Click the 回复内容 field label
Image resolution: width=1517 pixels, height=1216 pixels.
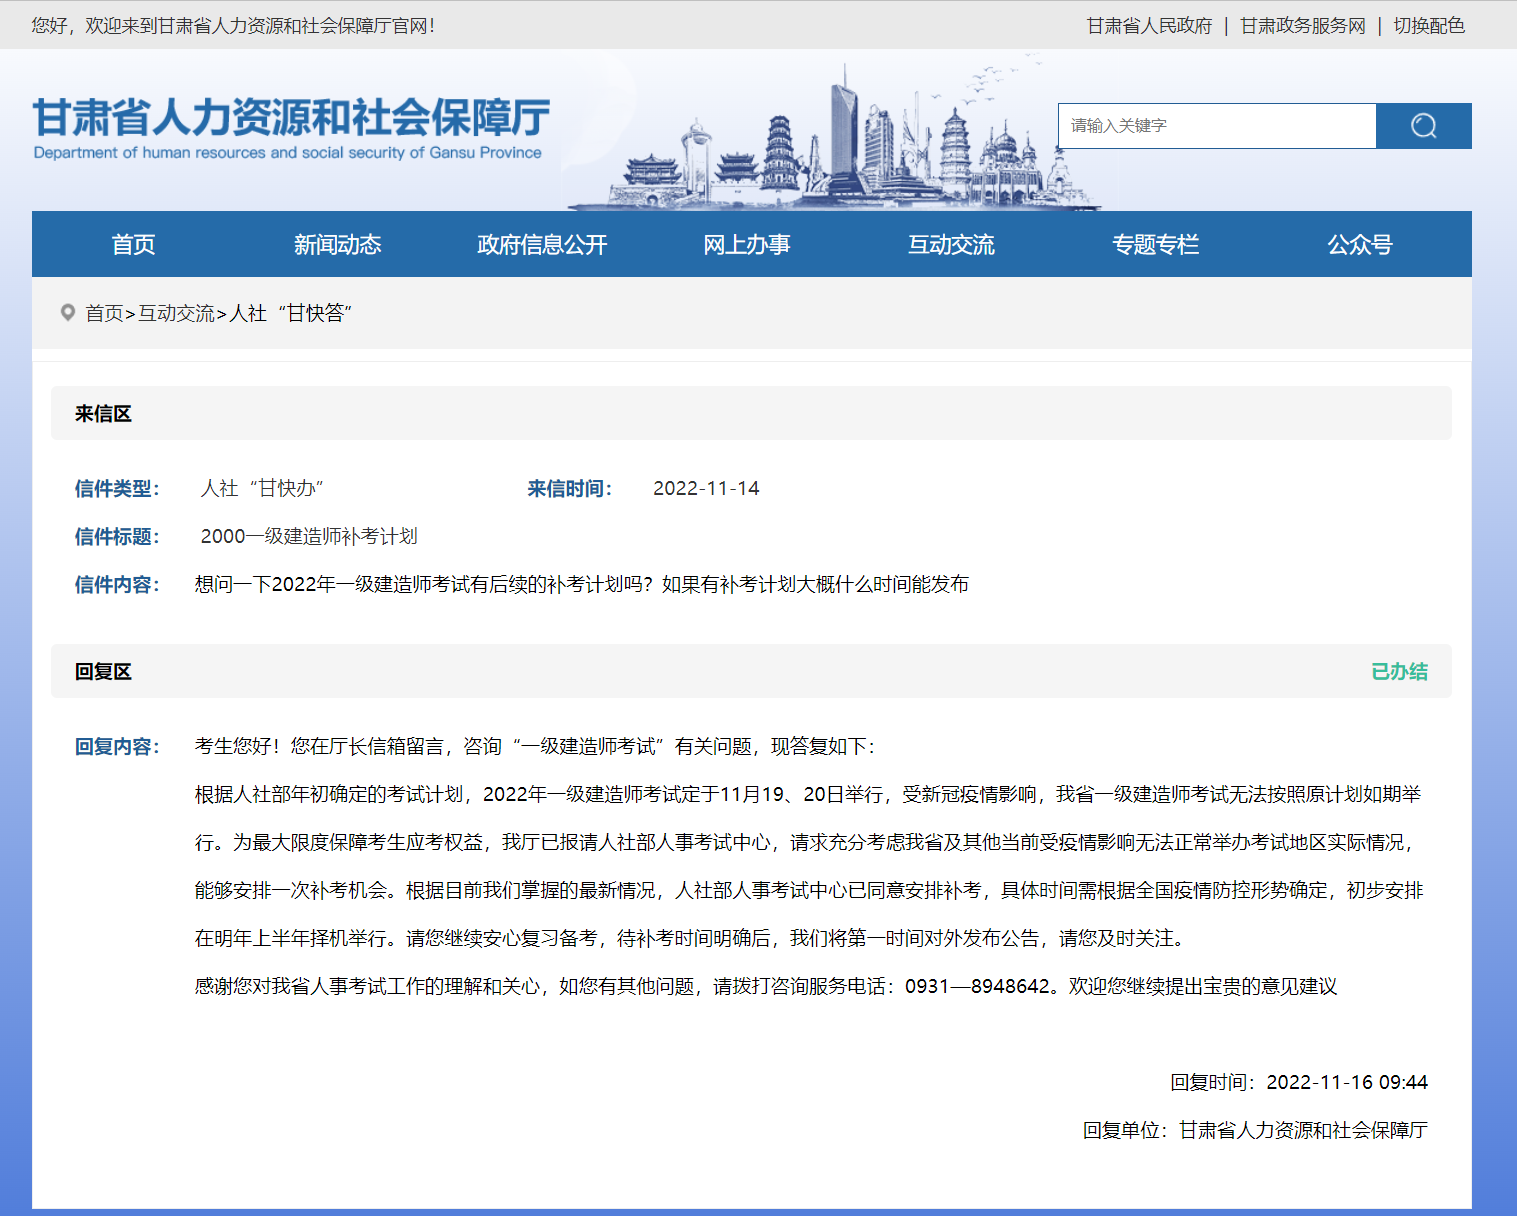click(x=117, y=746)
